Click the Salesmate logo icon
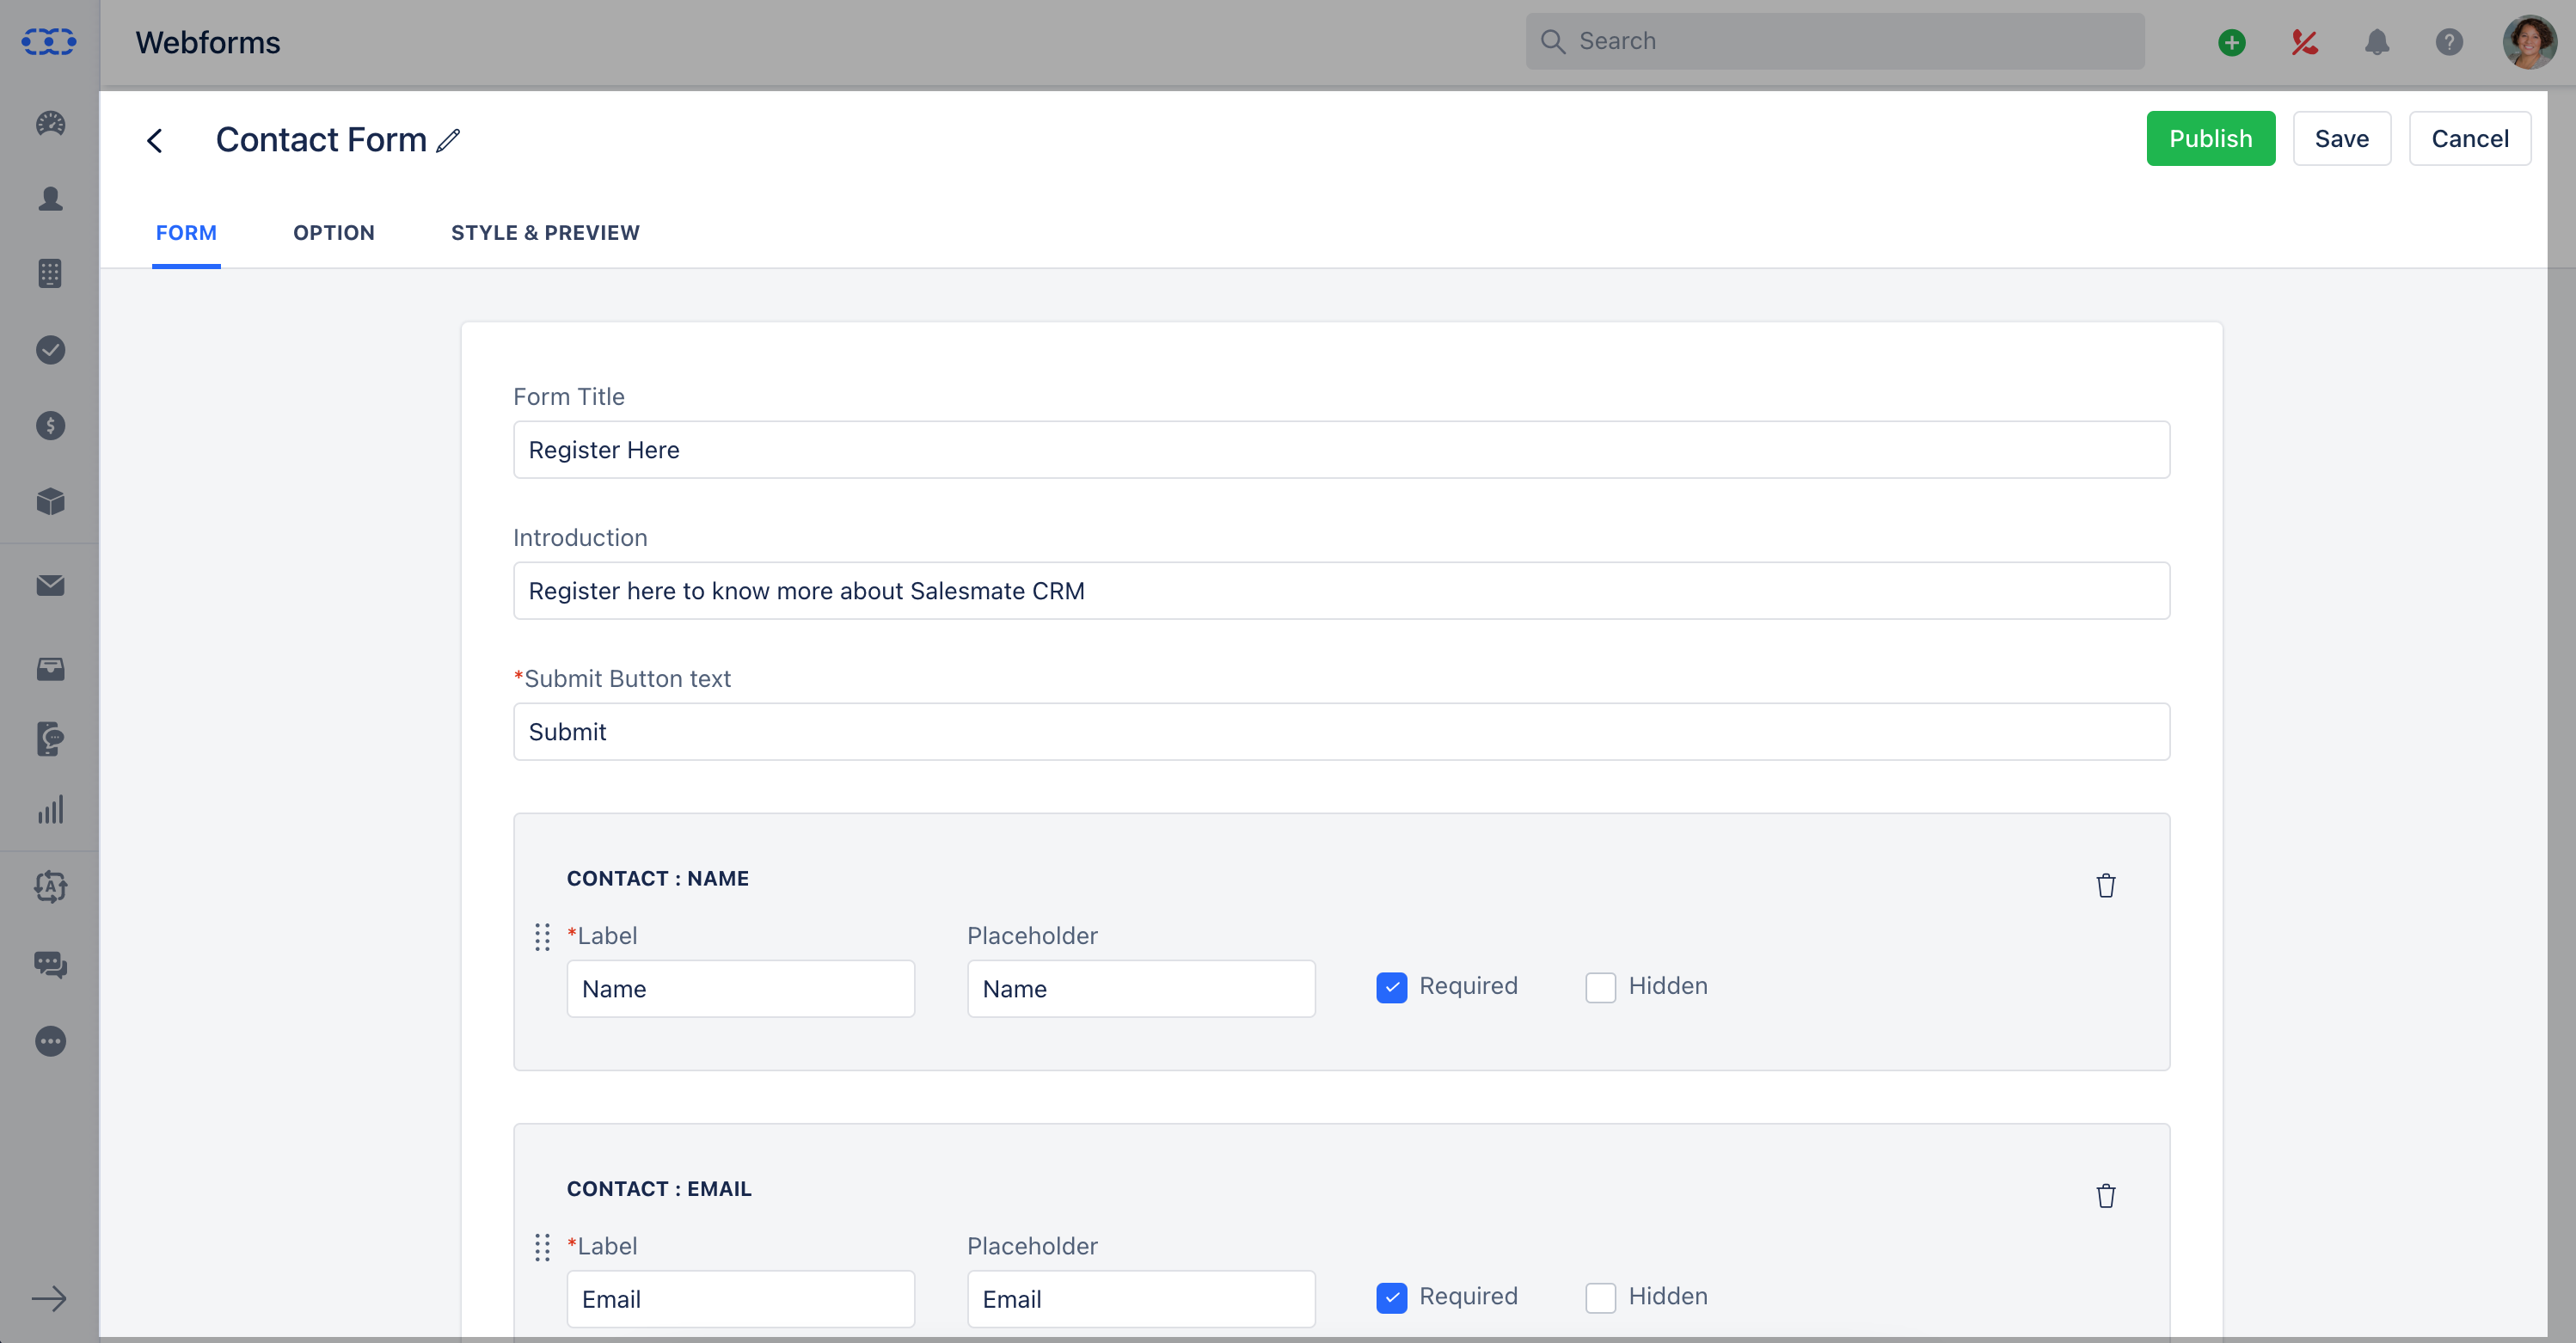 (49, 42)
